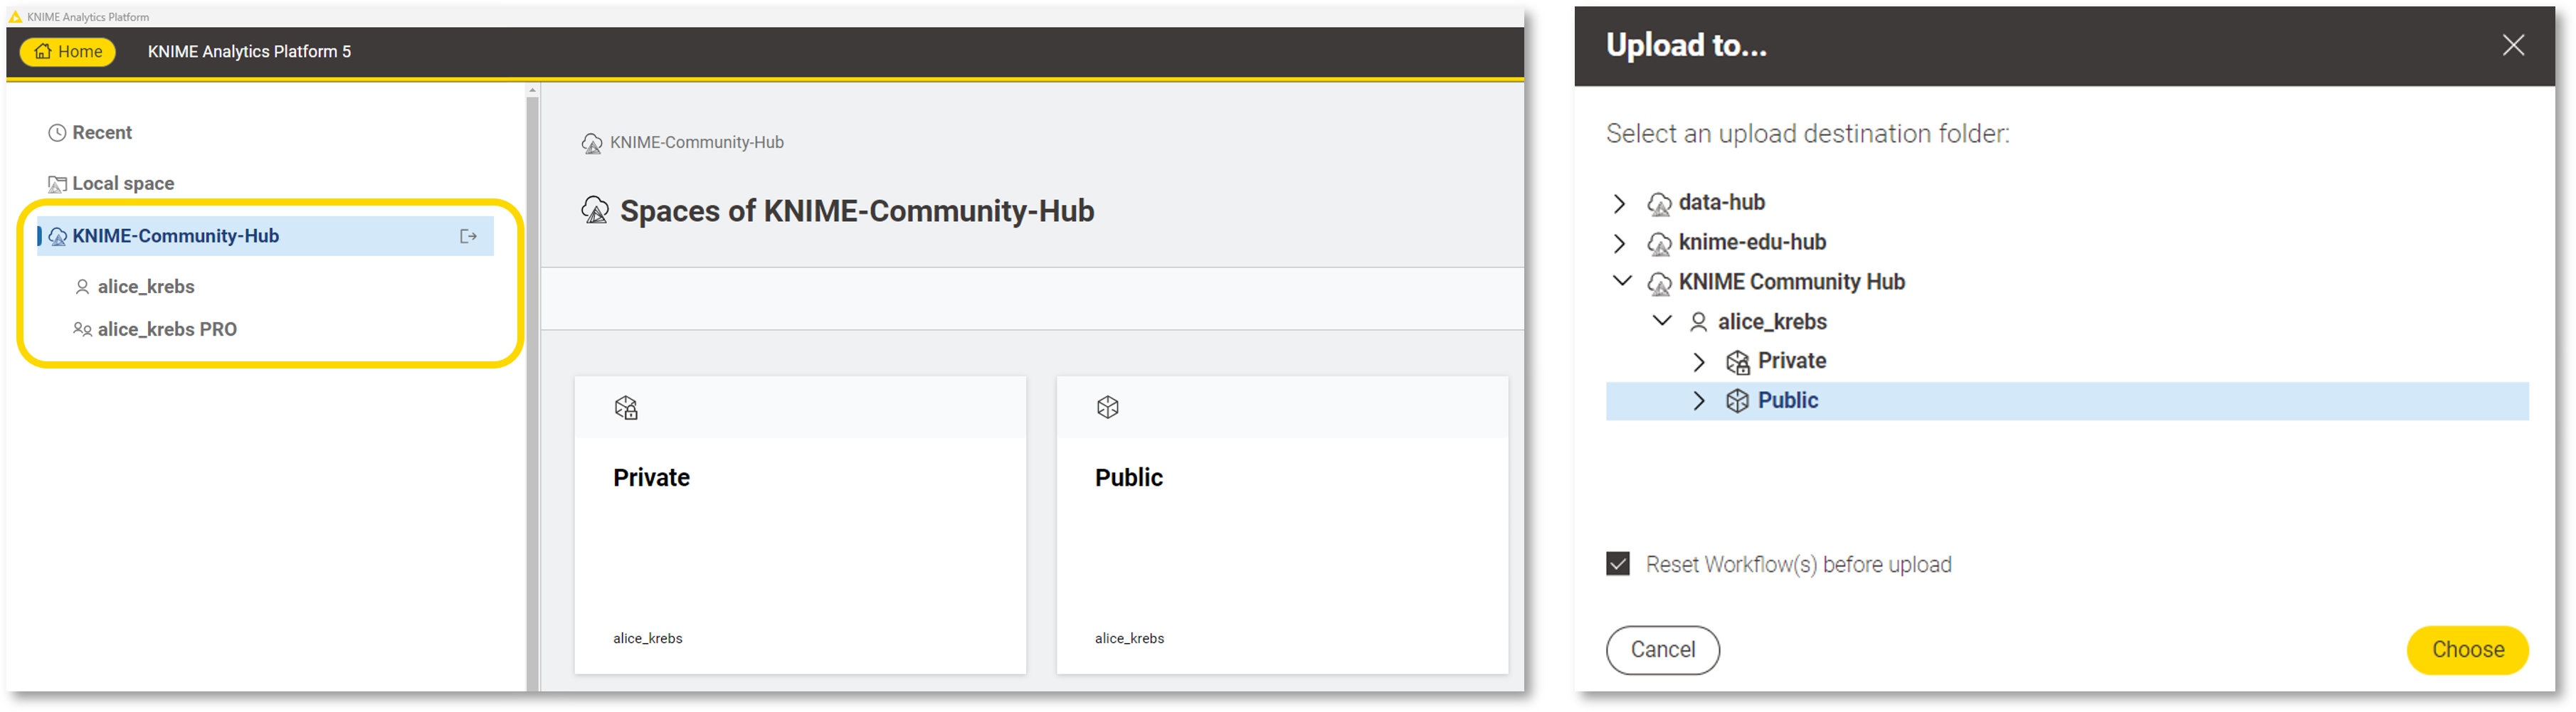
Task: Collapse the KNIME Community Hub node
Action: coord(1622,281)
